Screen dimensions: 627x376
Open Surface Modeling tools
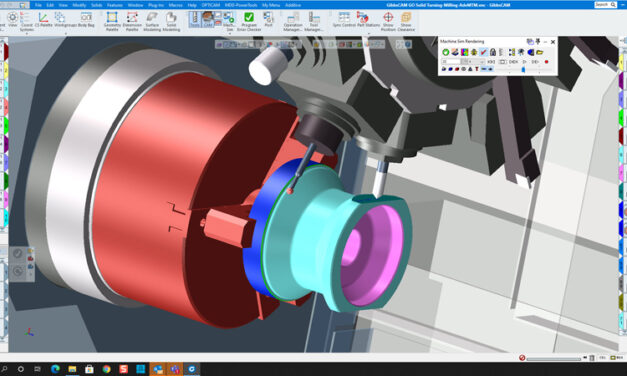coord(152,21)
